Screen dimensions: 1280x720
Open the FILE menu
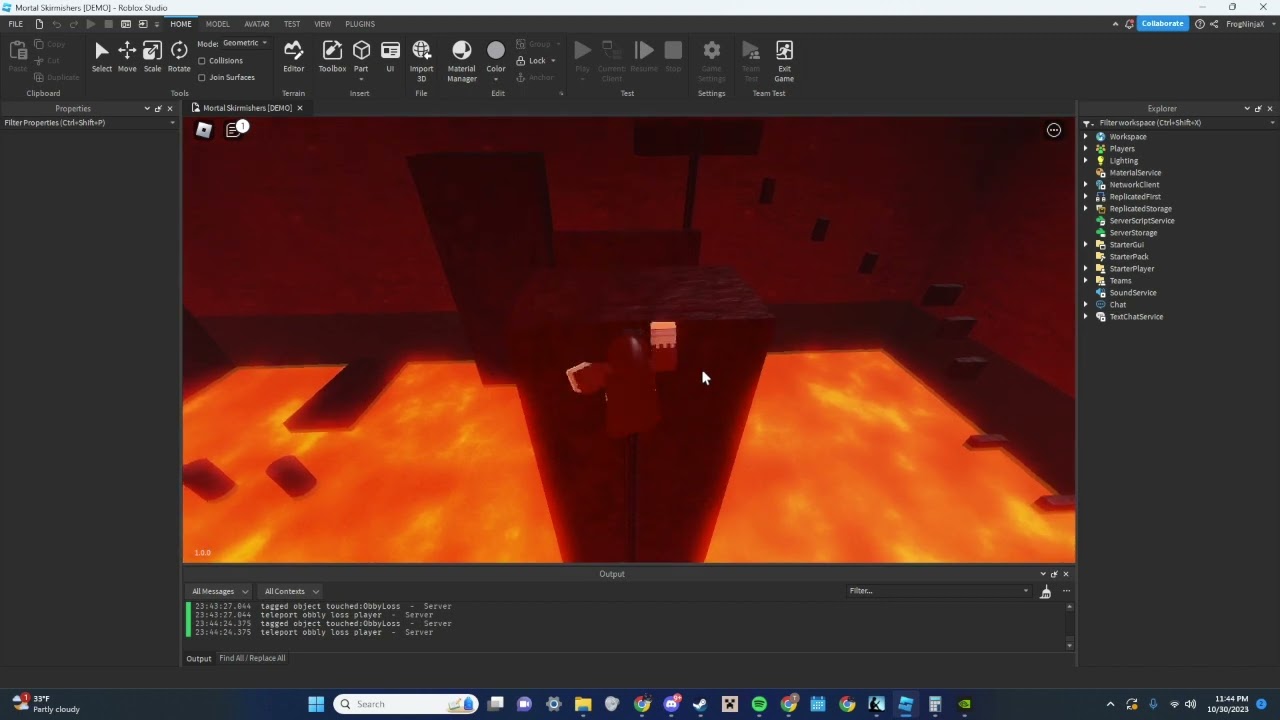point(16,24)
